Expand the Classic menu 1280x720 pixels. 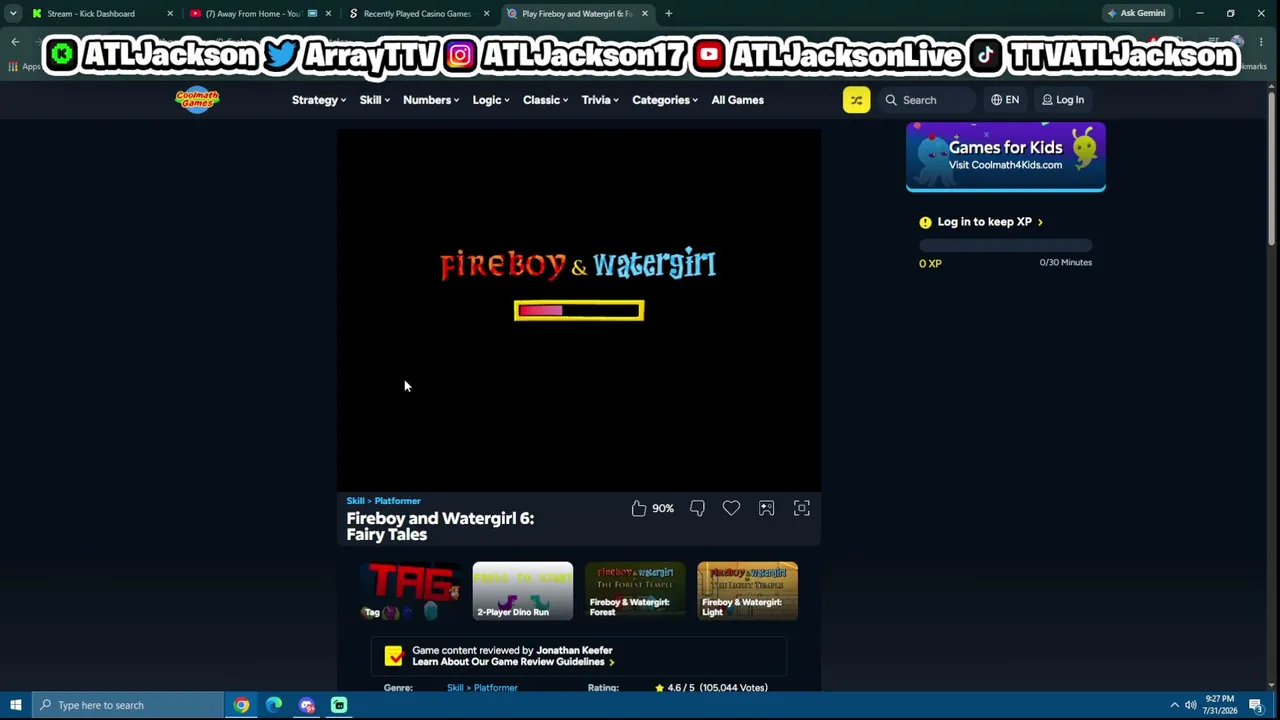546,100
